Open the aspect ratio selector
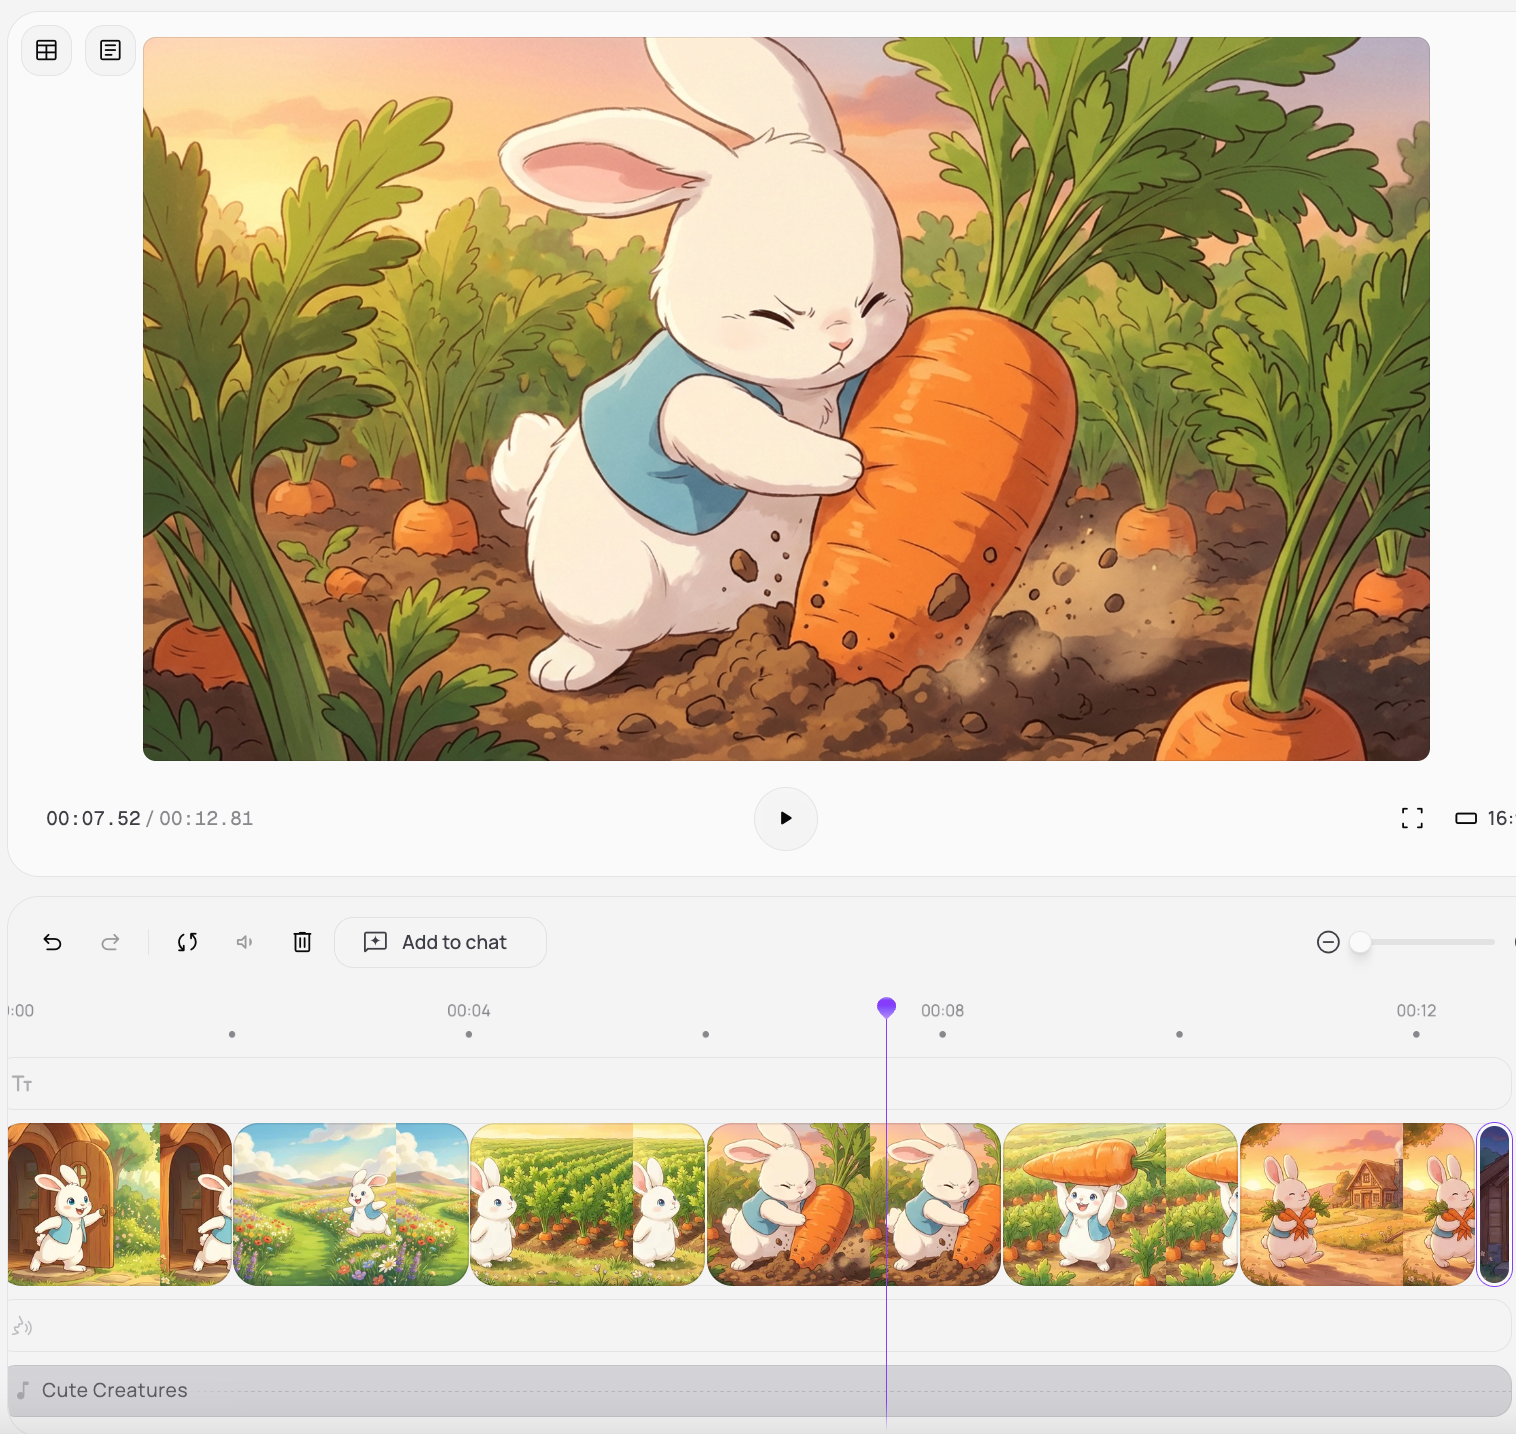1516x1434 pixels. coord(1485,818)
